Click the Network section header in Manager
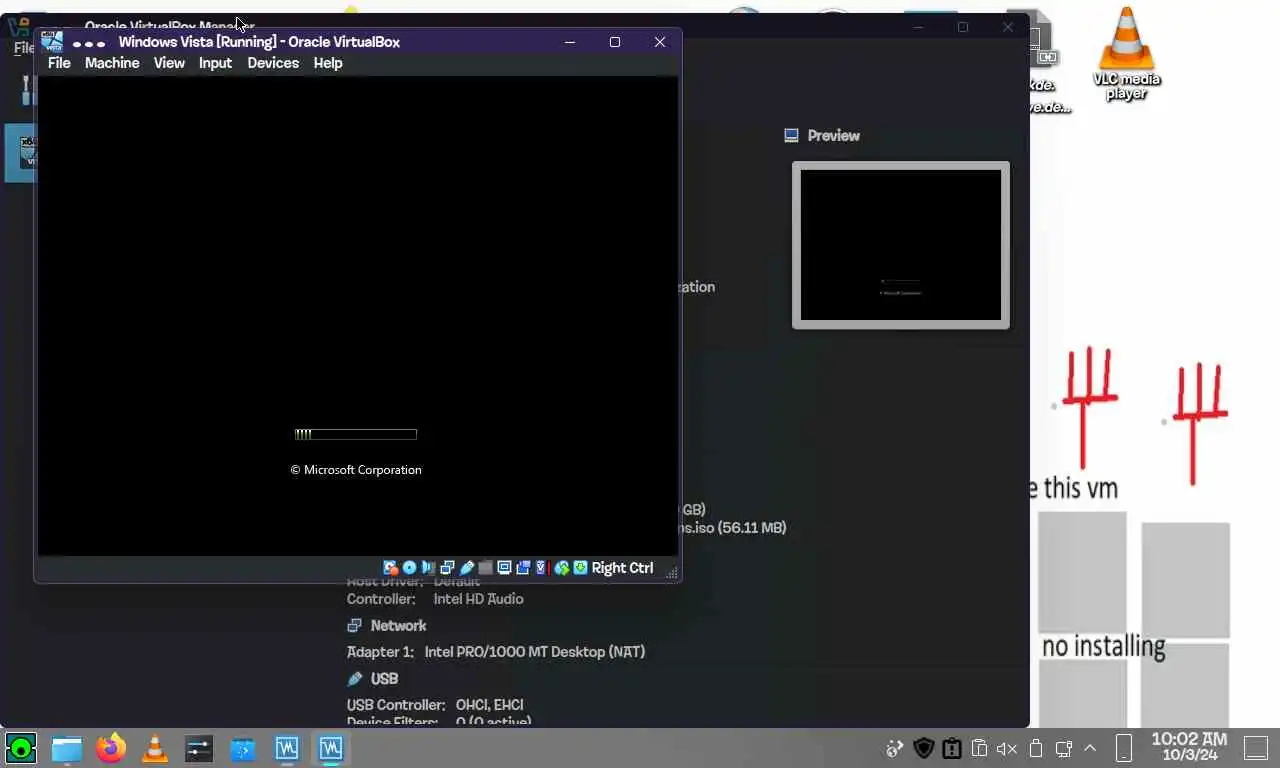Image resolution: width=1280 pixels, height=768 pixels. tap(398, 625)
